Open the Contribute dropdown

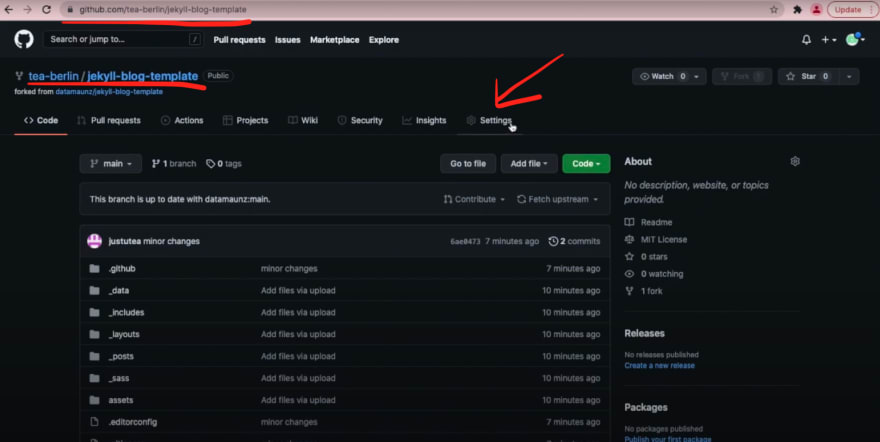[475, 199]
